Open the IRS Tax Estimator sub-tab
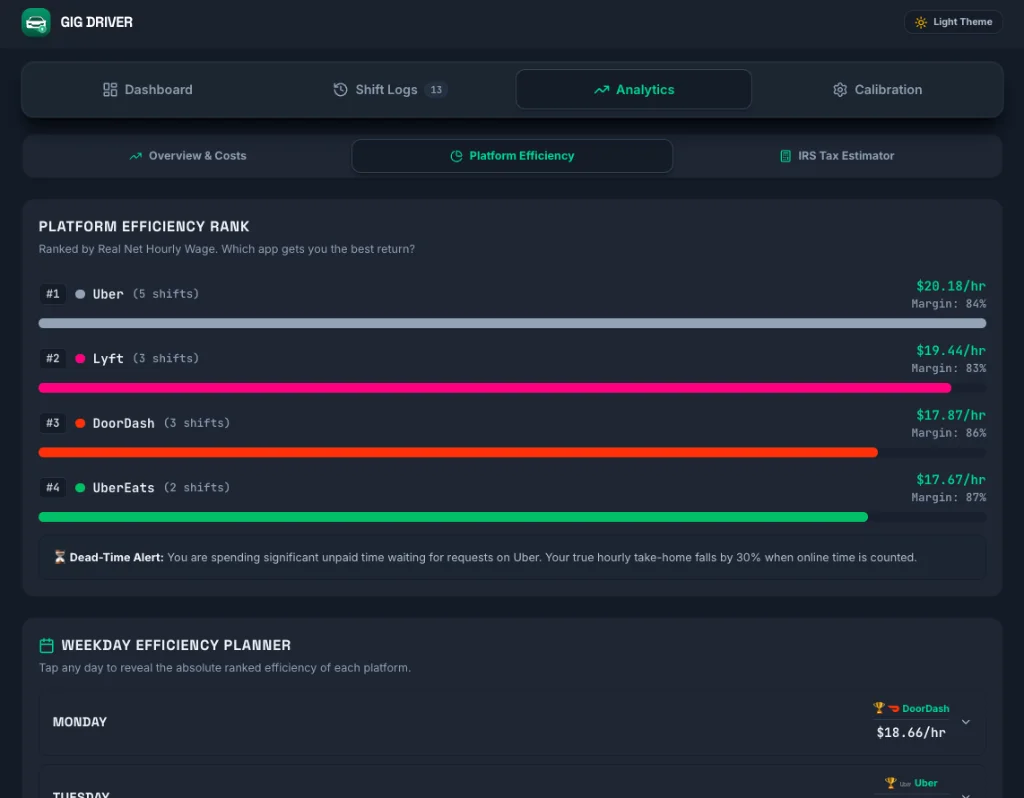 pos(837,156)
